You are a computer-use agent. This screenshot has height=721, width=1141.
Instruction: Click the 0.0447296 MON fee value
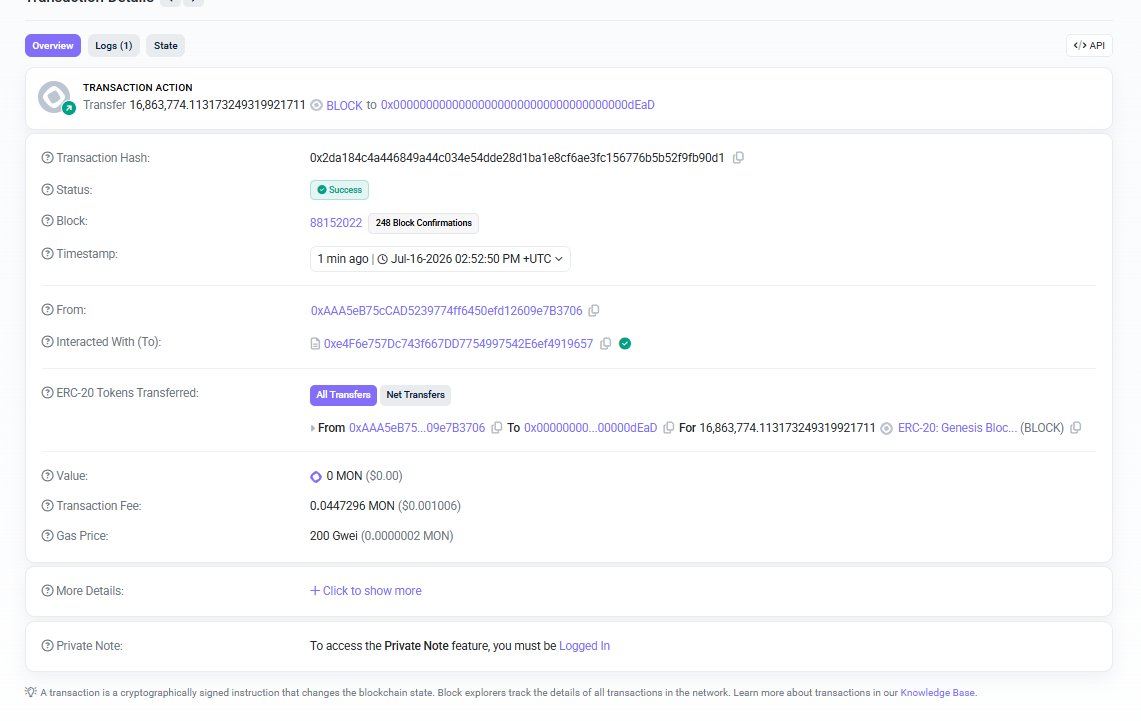tap(352, 506)
